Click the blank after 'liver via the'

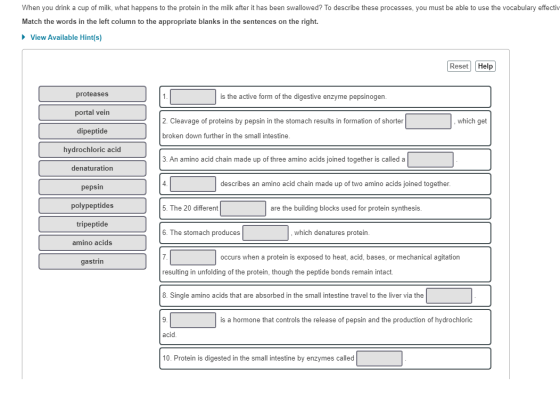pyautogui.click(x=449, y=296)
